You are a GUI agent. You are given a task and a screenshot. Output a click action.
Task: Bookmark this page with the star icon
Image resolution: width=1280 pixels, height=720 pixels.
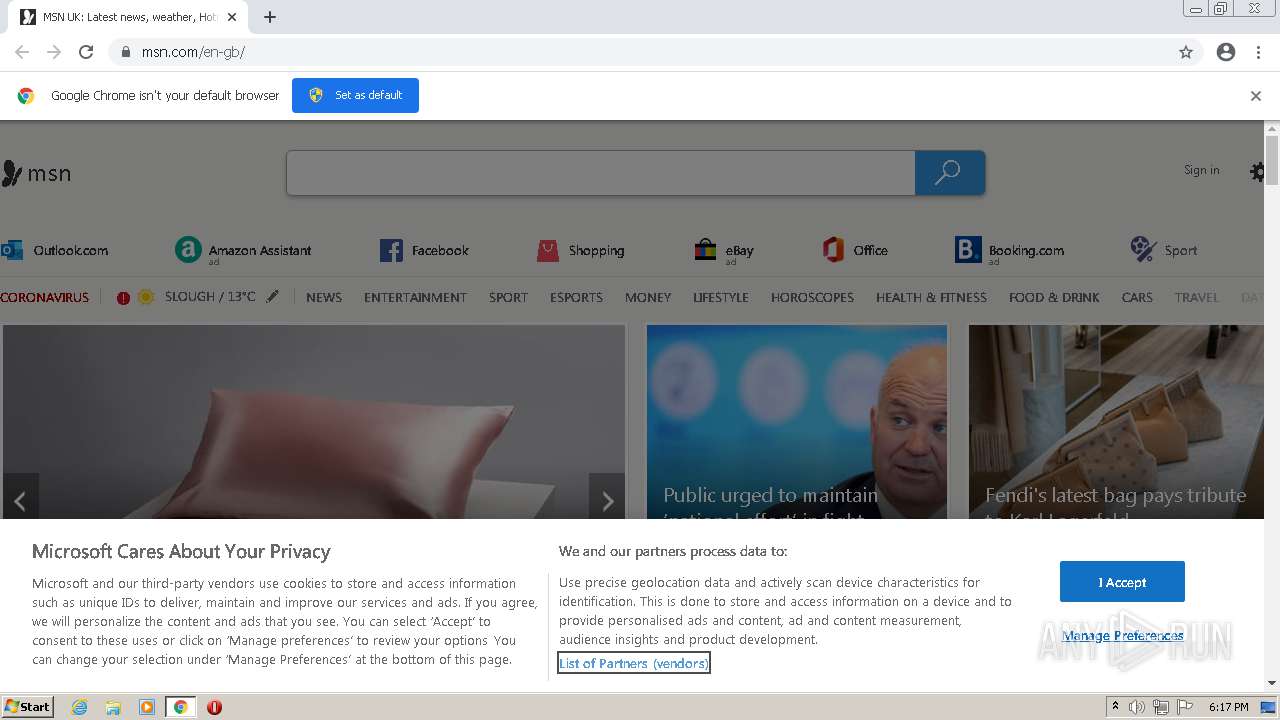pyautogui.click(x=1186, y=52)
